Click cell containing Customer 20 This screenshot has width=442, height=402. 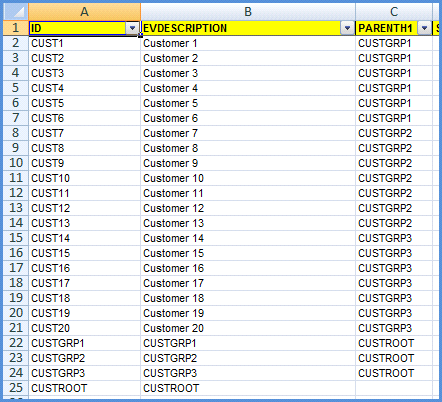tap(248, 328)
